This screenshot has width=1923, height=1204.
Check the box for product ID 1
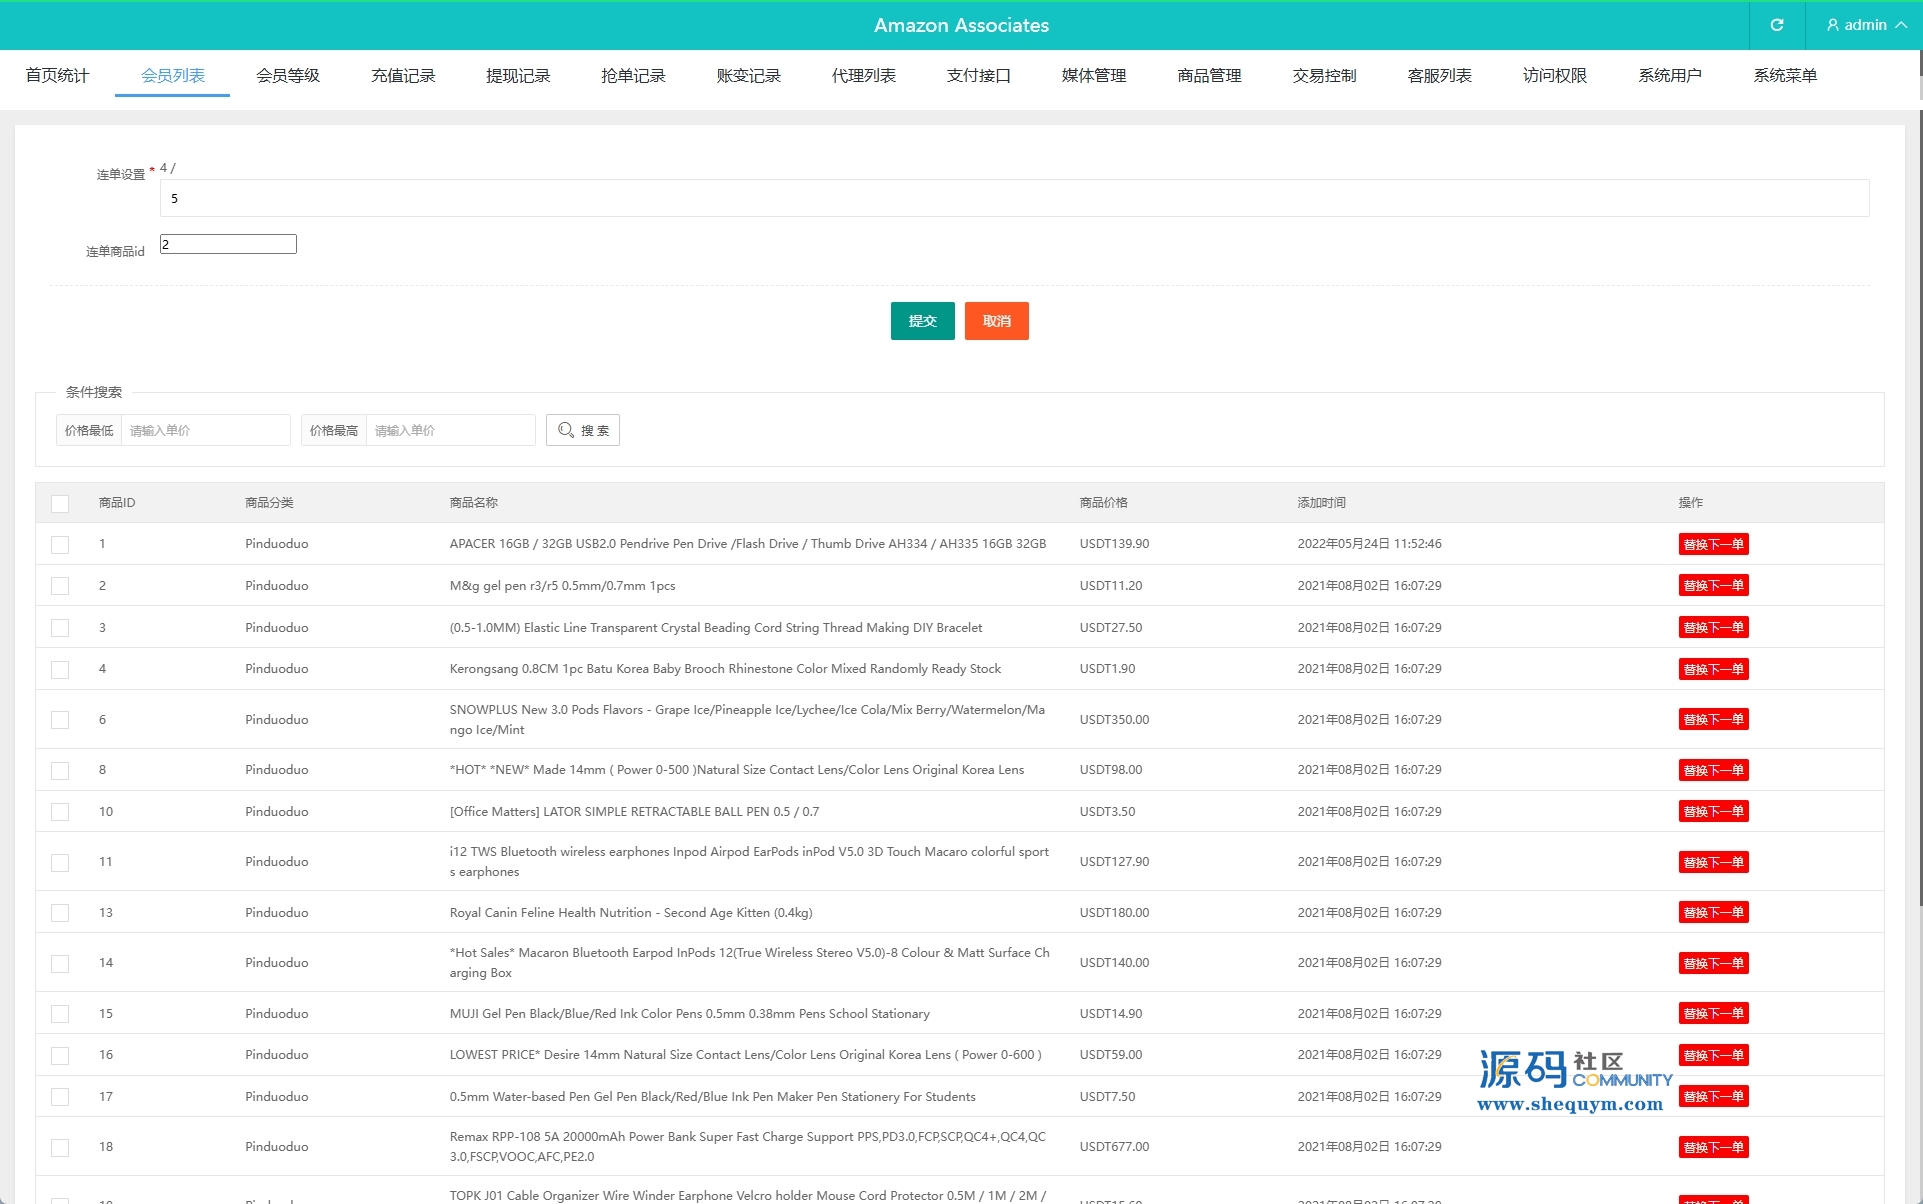(60, 544)
